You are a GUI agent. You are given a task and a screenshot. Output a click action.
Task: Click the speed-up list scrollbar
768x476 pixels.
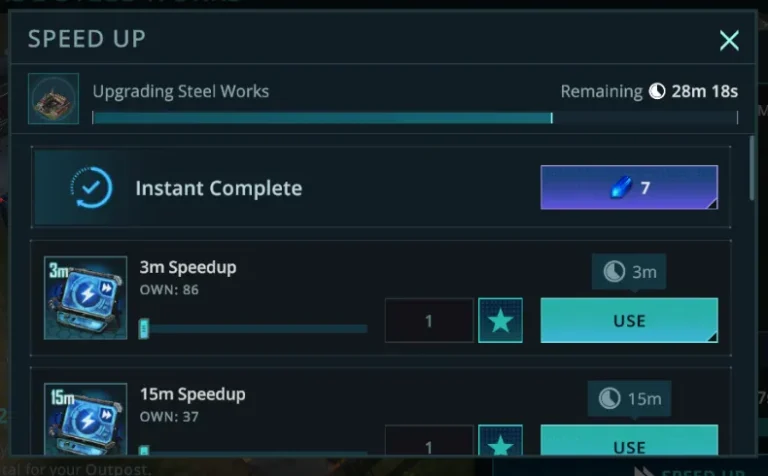[752, 170]
